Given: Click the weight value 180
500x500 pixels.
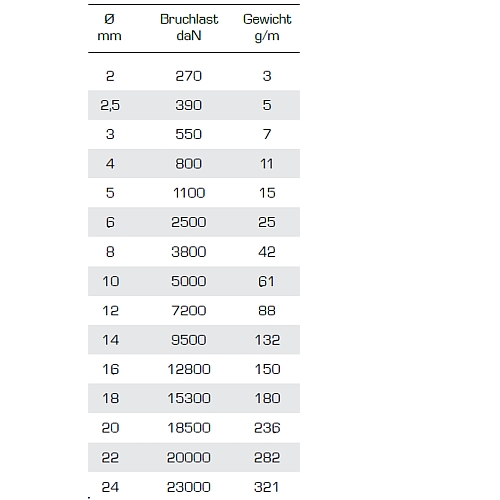Looking at the screenshot, I should click(x=267, y=398).
